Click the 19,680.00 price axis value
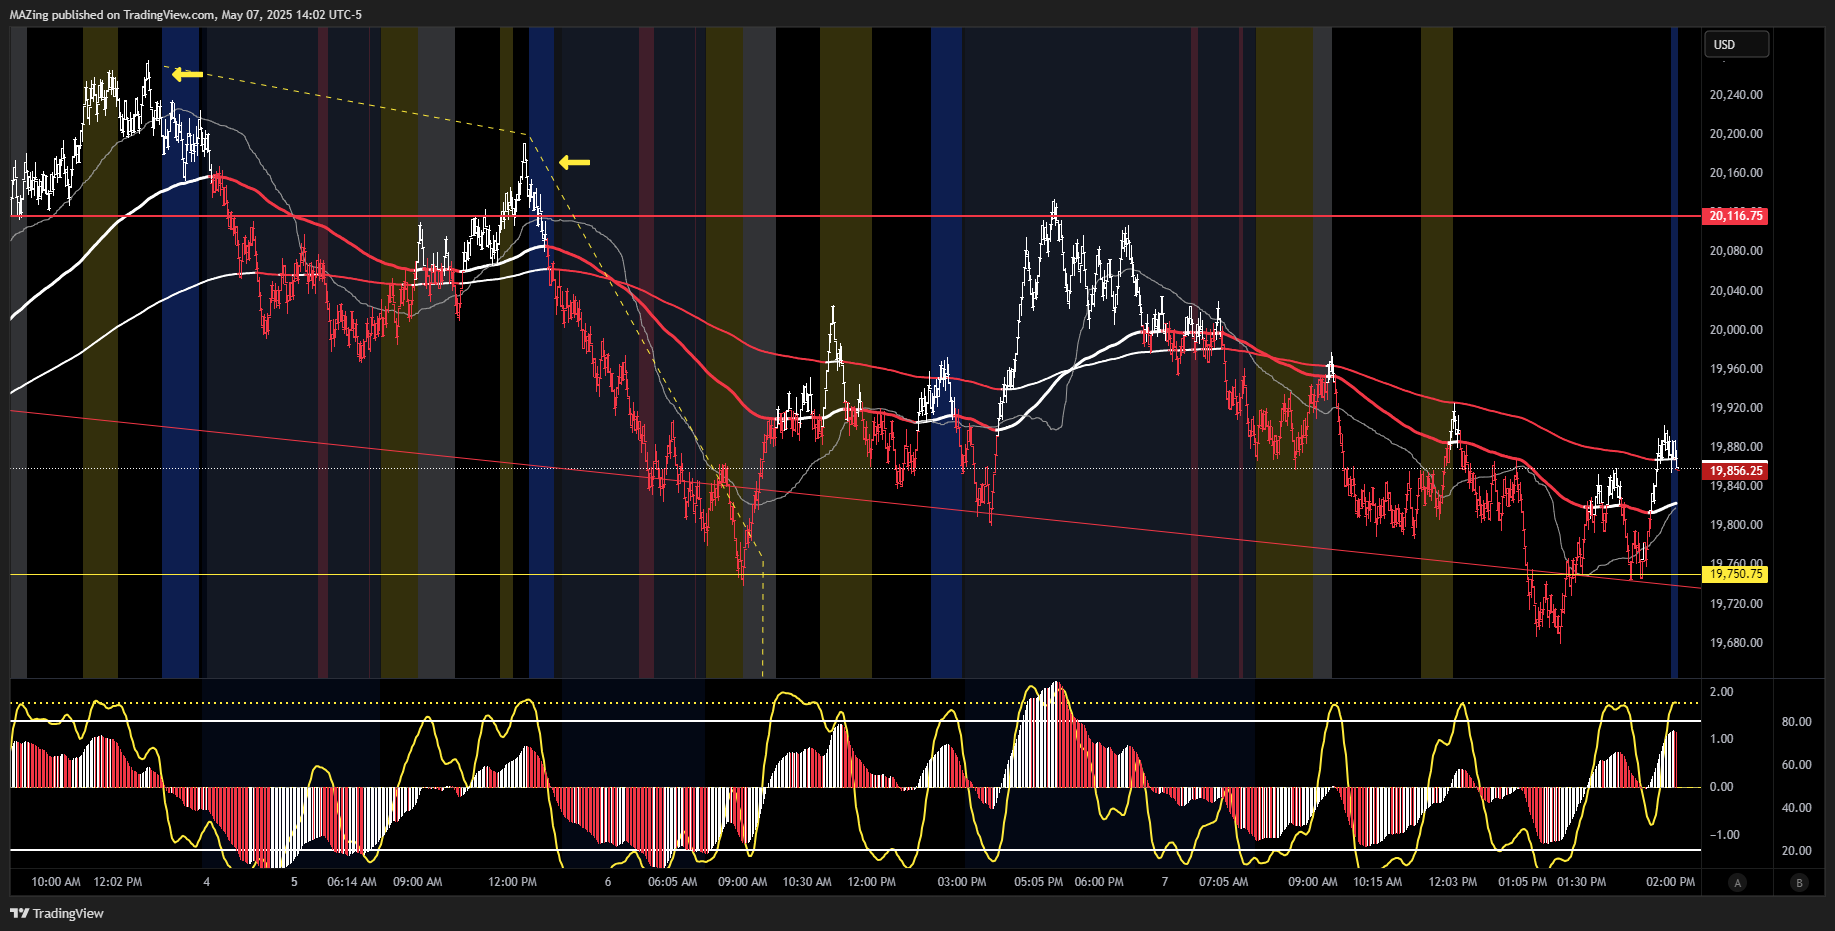Image resolution: width=1835 pixels, height=931 pixels. pos(1736,643)
